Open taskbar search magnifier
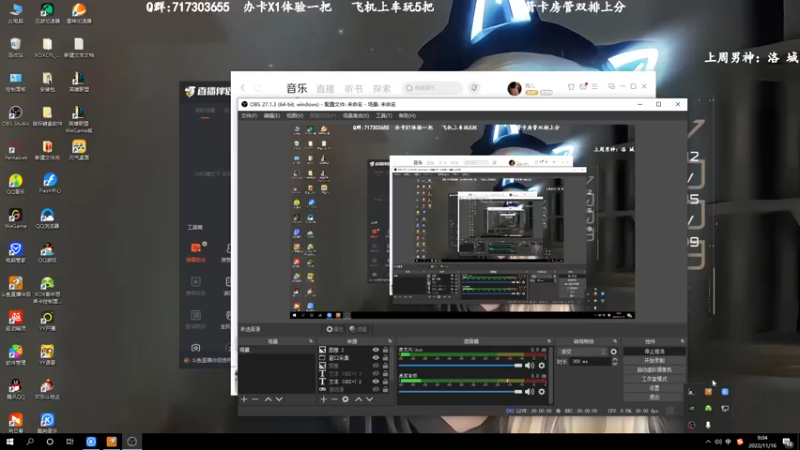The width and height of the screenshot is (800, 450). click(30, 442)
